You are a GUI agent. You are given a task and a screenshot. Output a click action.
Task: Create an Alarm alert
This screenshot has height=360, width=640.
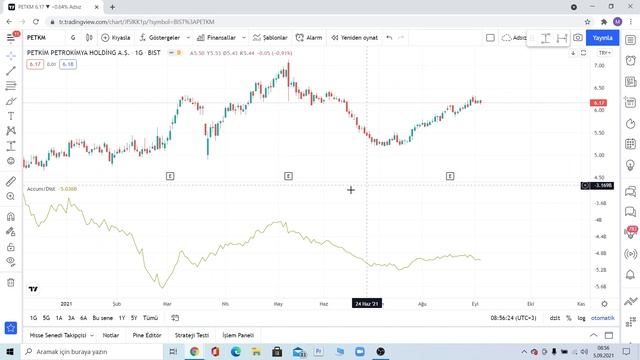309,38
